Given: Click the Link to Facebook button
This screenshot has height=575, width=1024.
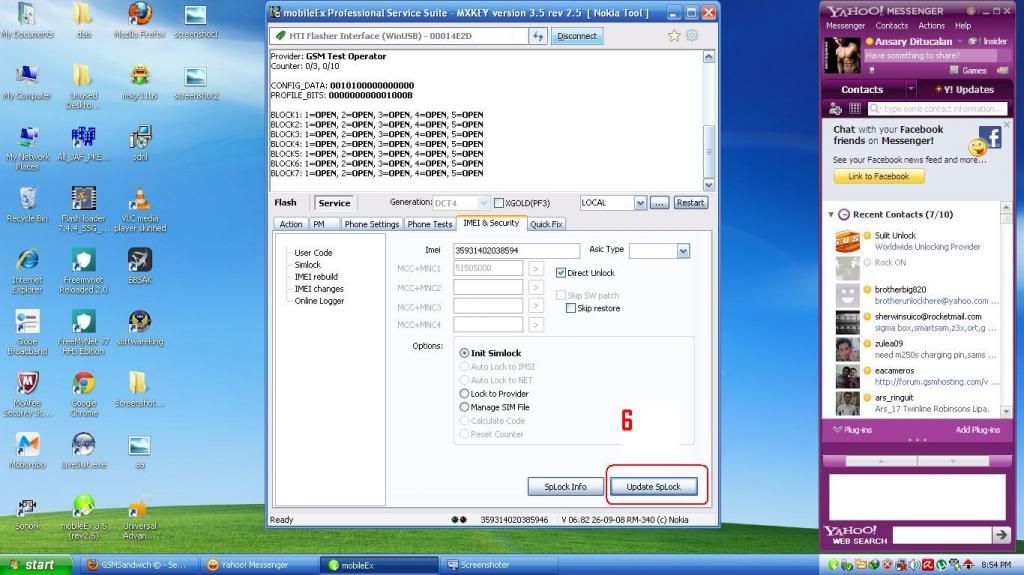Looking at the screenshot, I should [x=878, y=176].
